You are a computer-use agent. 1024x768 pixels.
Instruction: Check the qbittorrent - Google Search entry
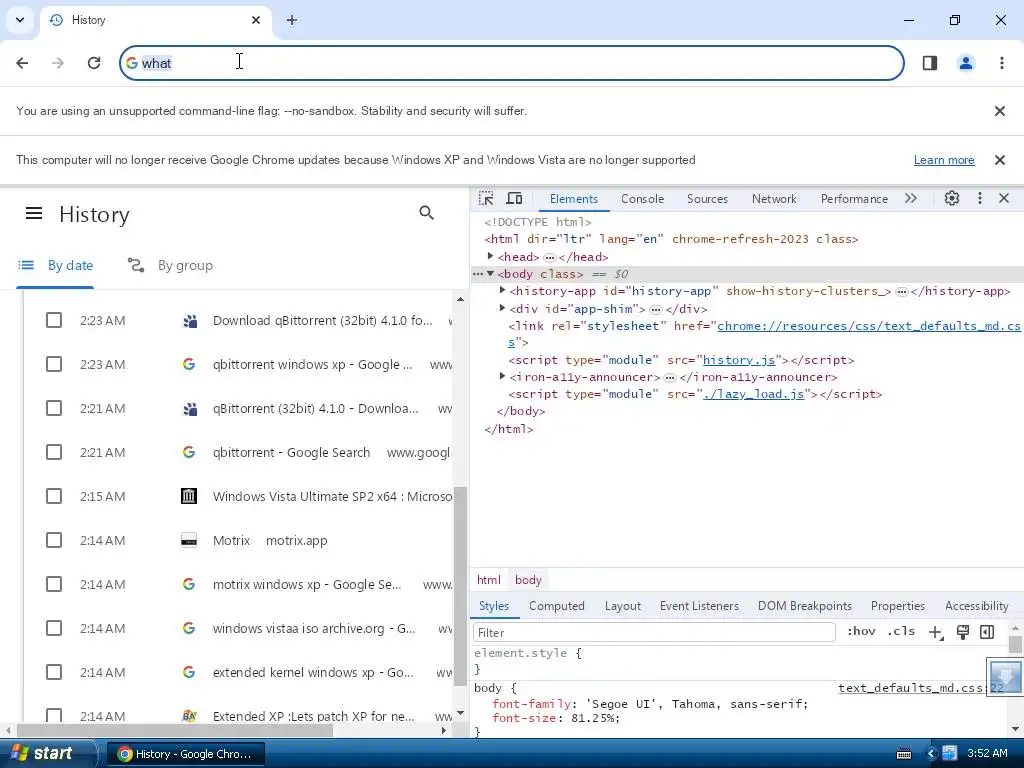pos(54,452)
